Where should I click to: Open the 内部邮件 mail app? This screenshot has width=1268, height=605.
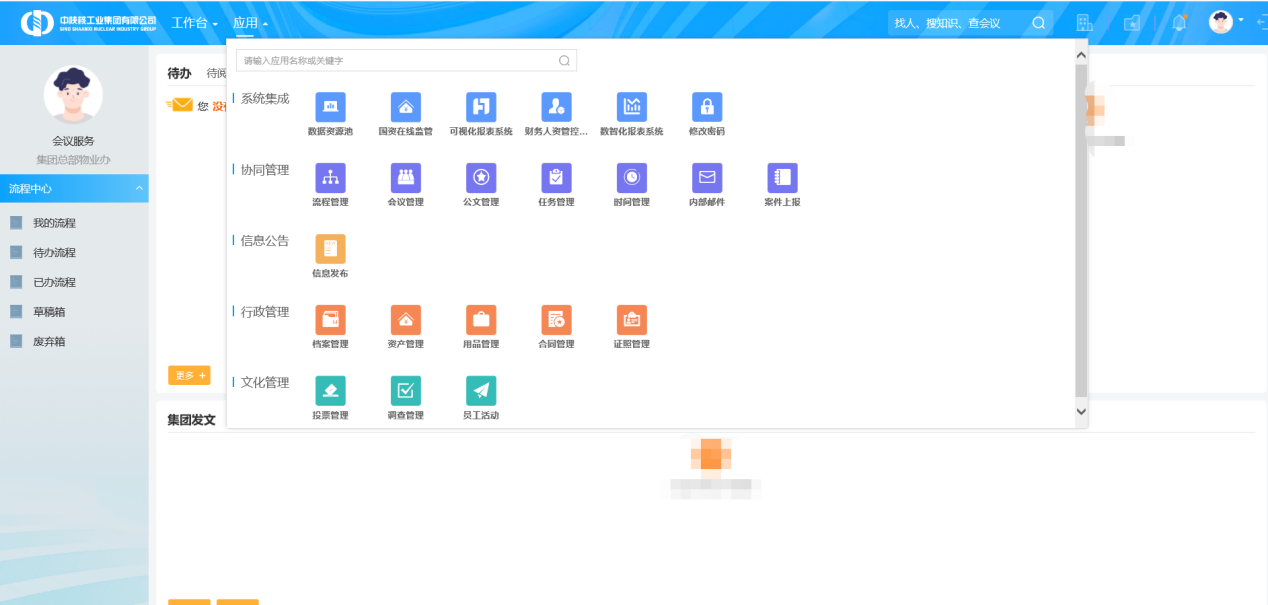pyautogui.click(x=707, y=178)
